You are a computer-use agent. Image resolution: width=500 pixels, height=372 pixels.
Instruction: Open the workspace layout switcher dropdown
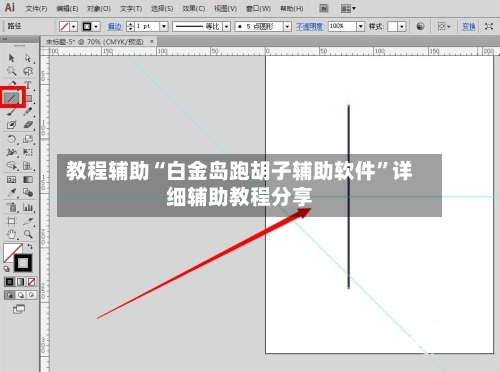click(x=348, y=8)
